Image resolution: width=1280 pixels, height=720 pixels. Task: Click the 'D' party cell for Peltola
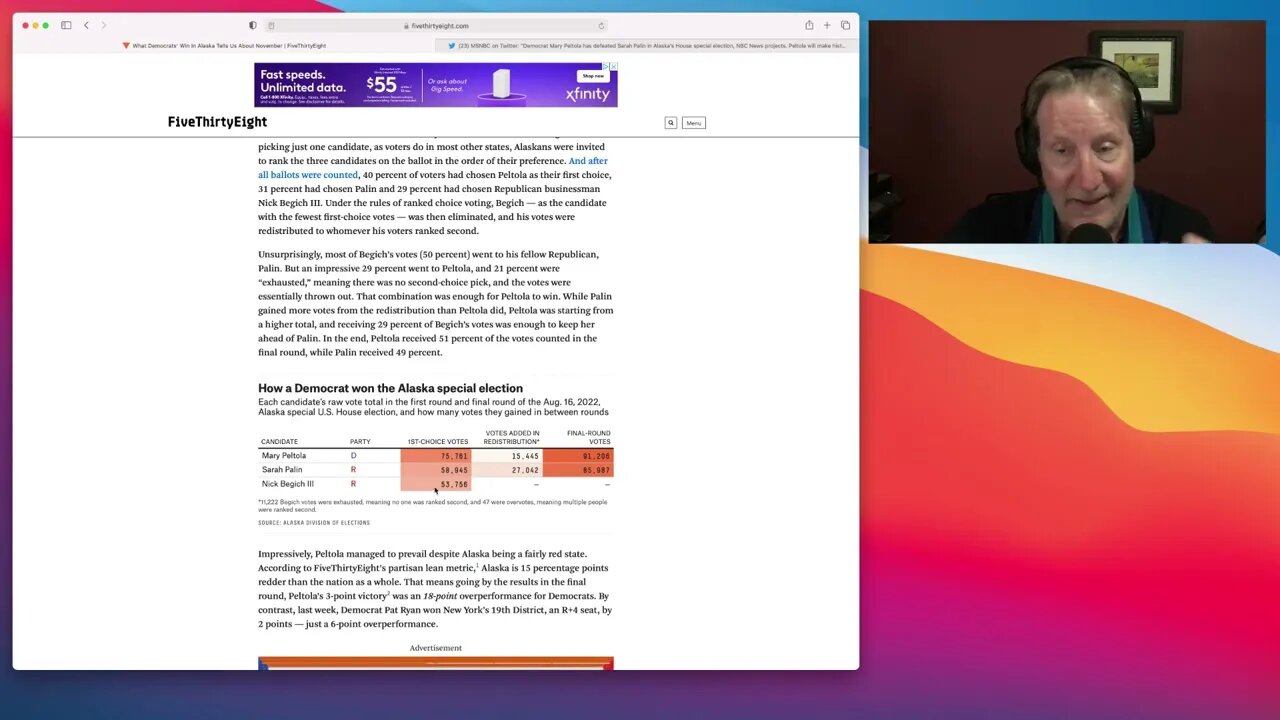point(353,456)
